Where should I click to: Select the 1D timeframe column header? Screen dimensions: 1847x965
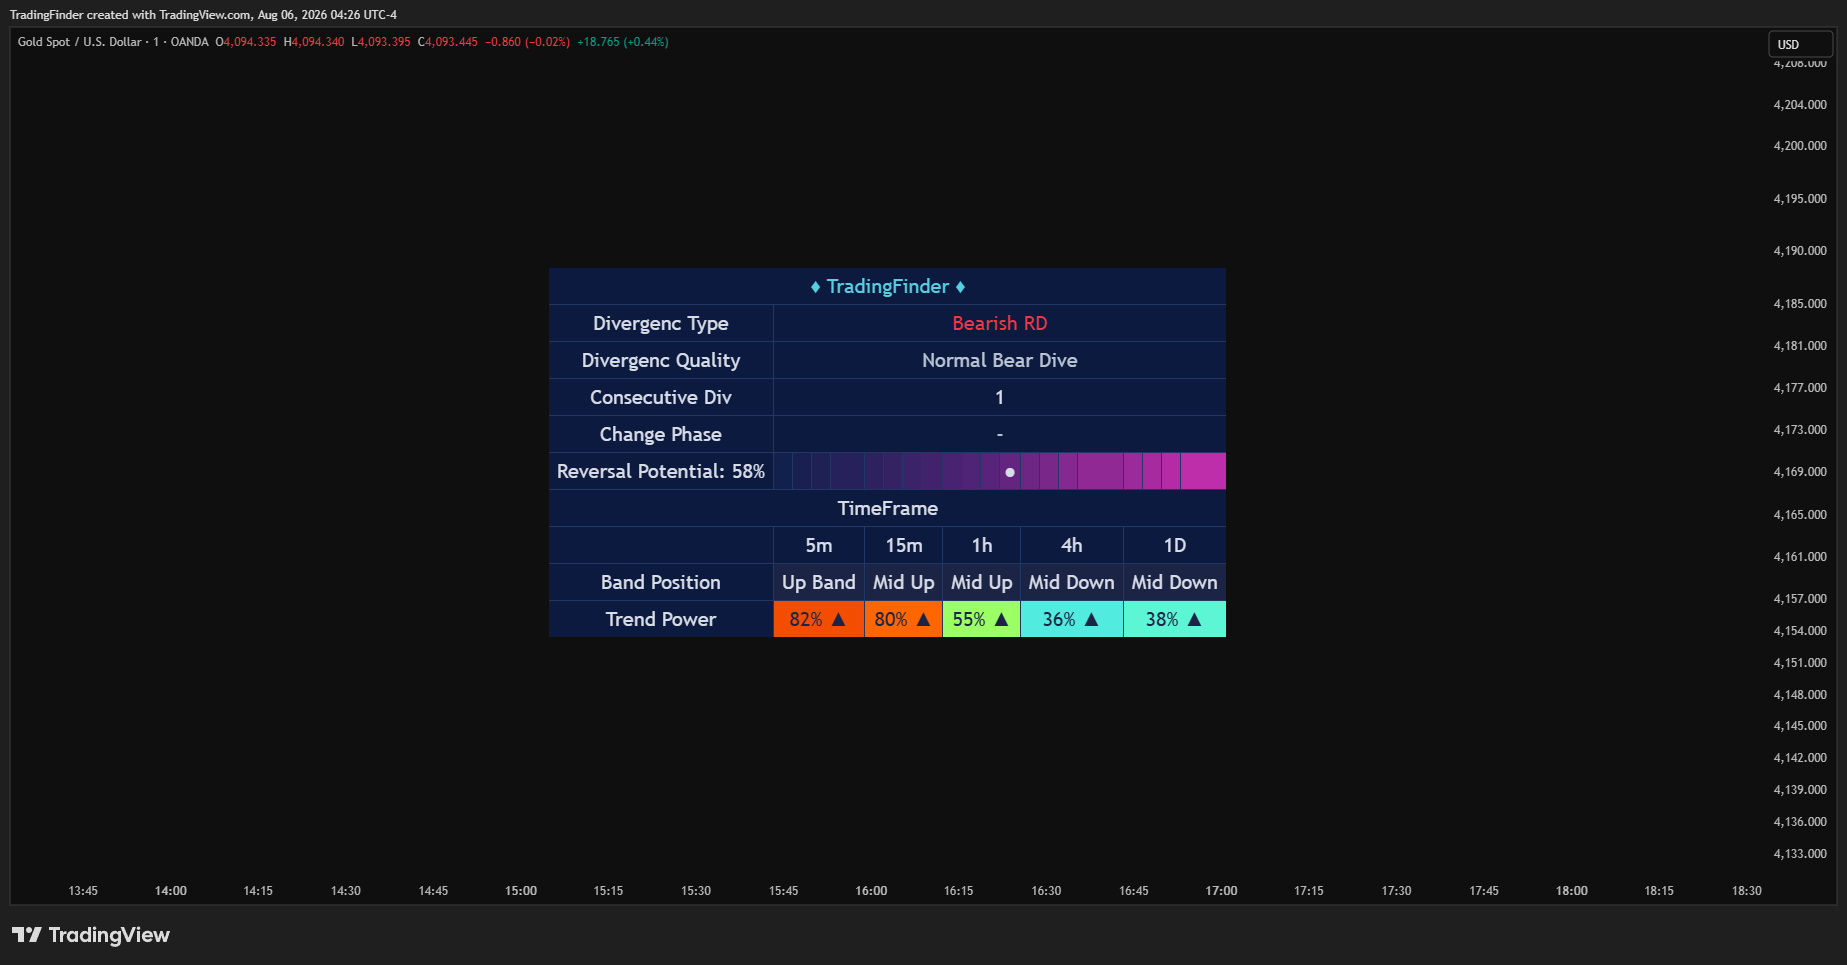tap(1175, 546)
